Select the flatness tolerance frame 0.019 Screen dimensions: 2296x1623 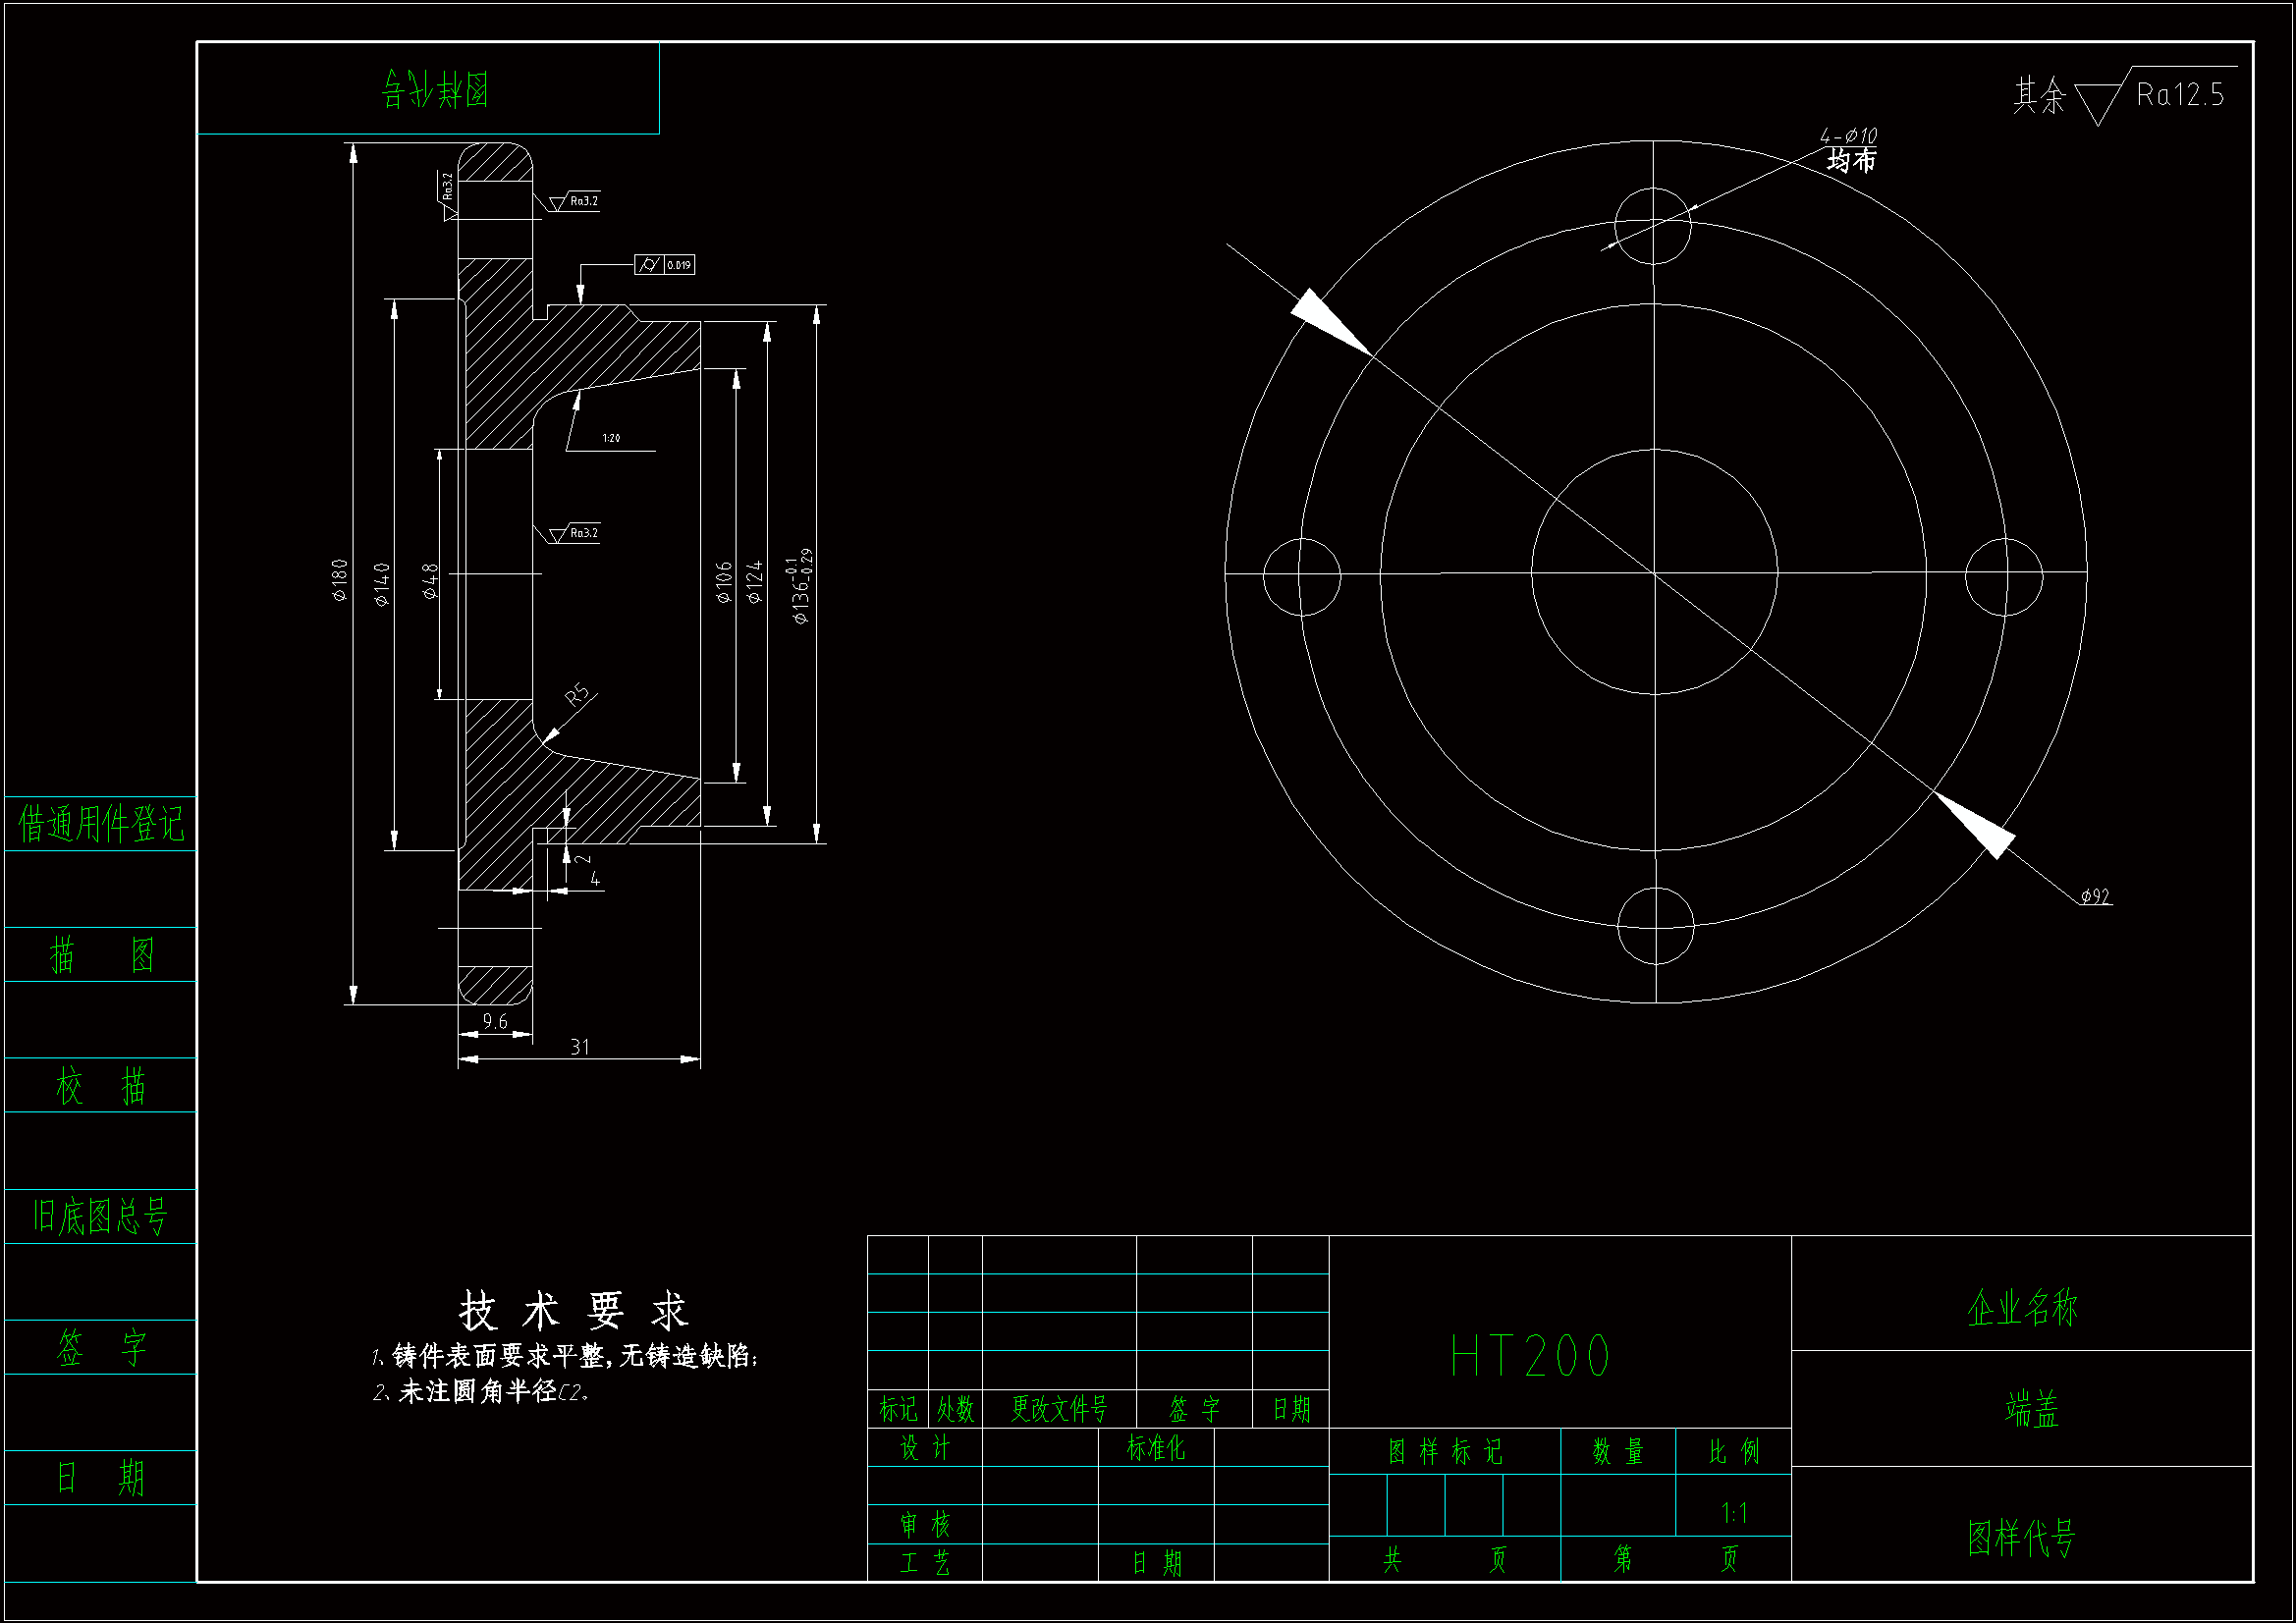[x=664, y=265]
